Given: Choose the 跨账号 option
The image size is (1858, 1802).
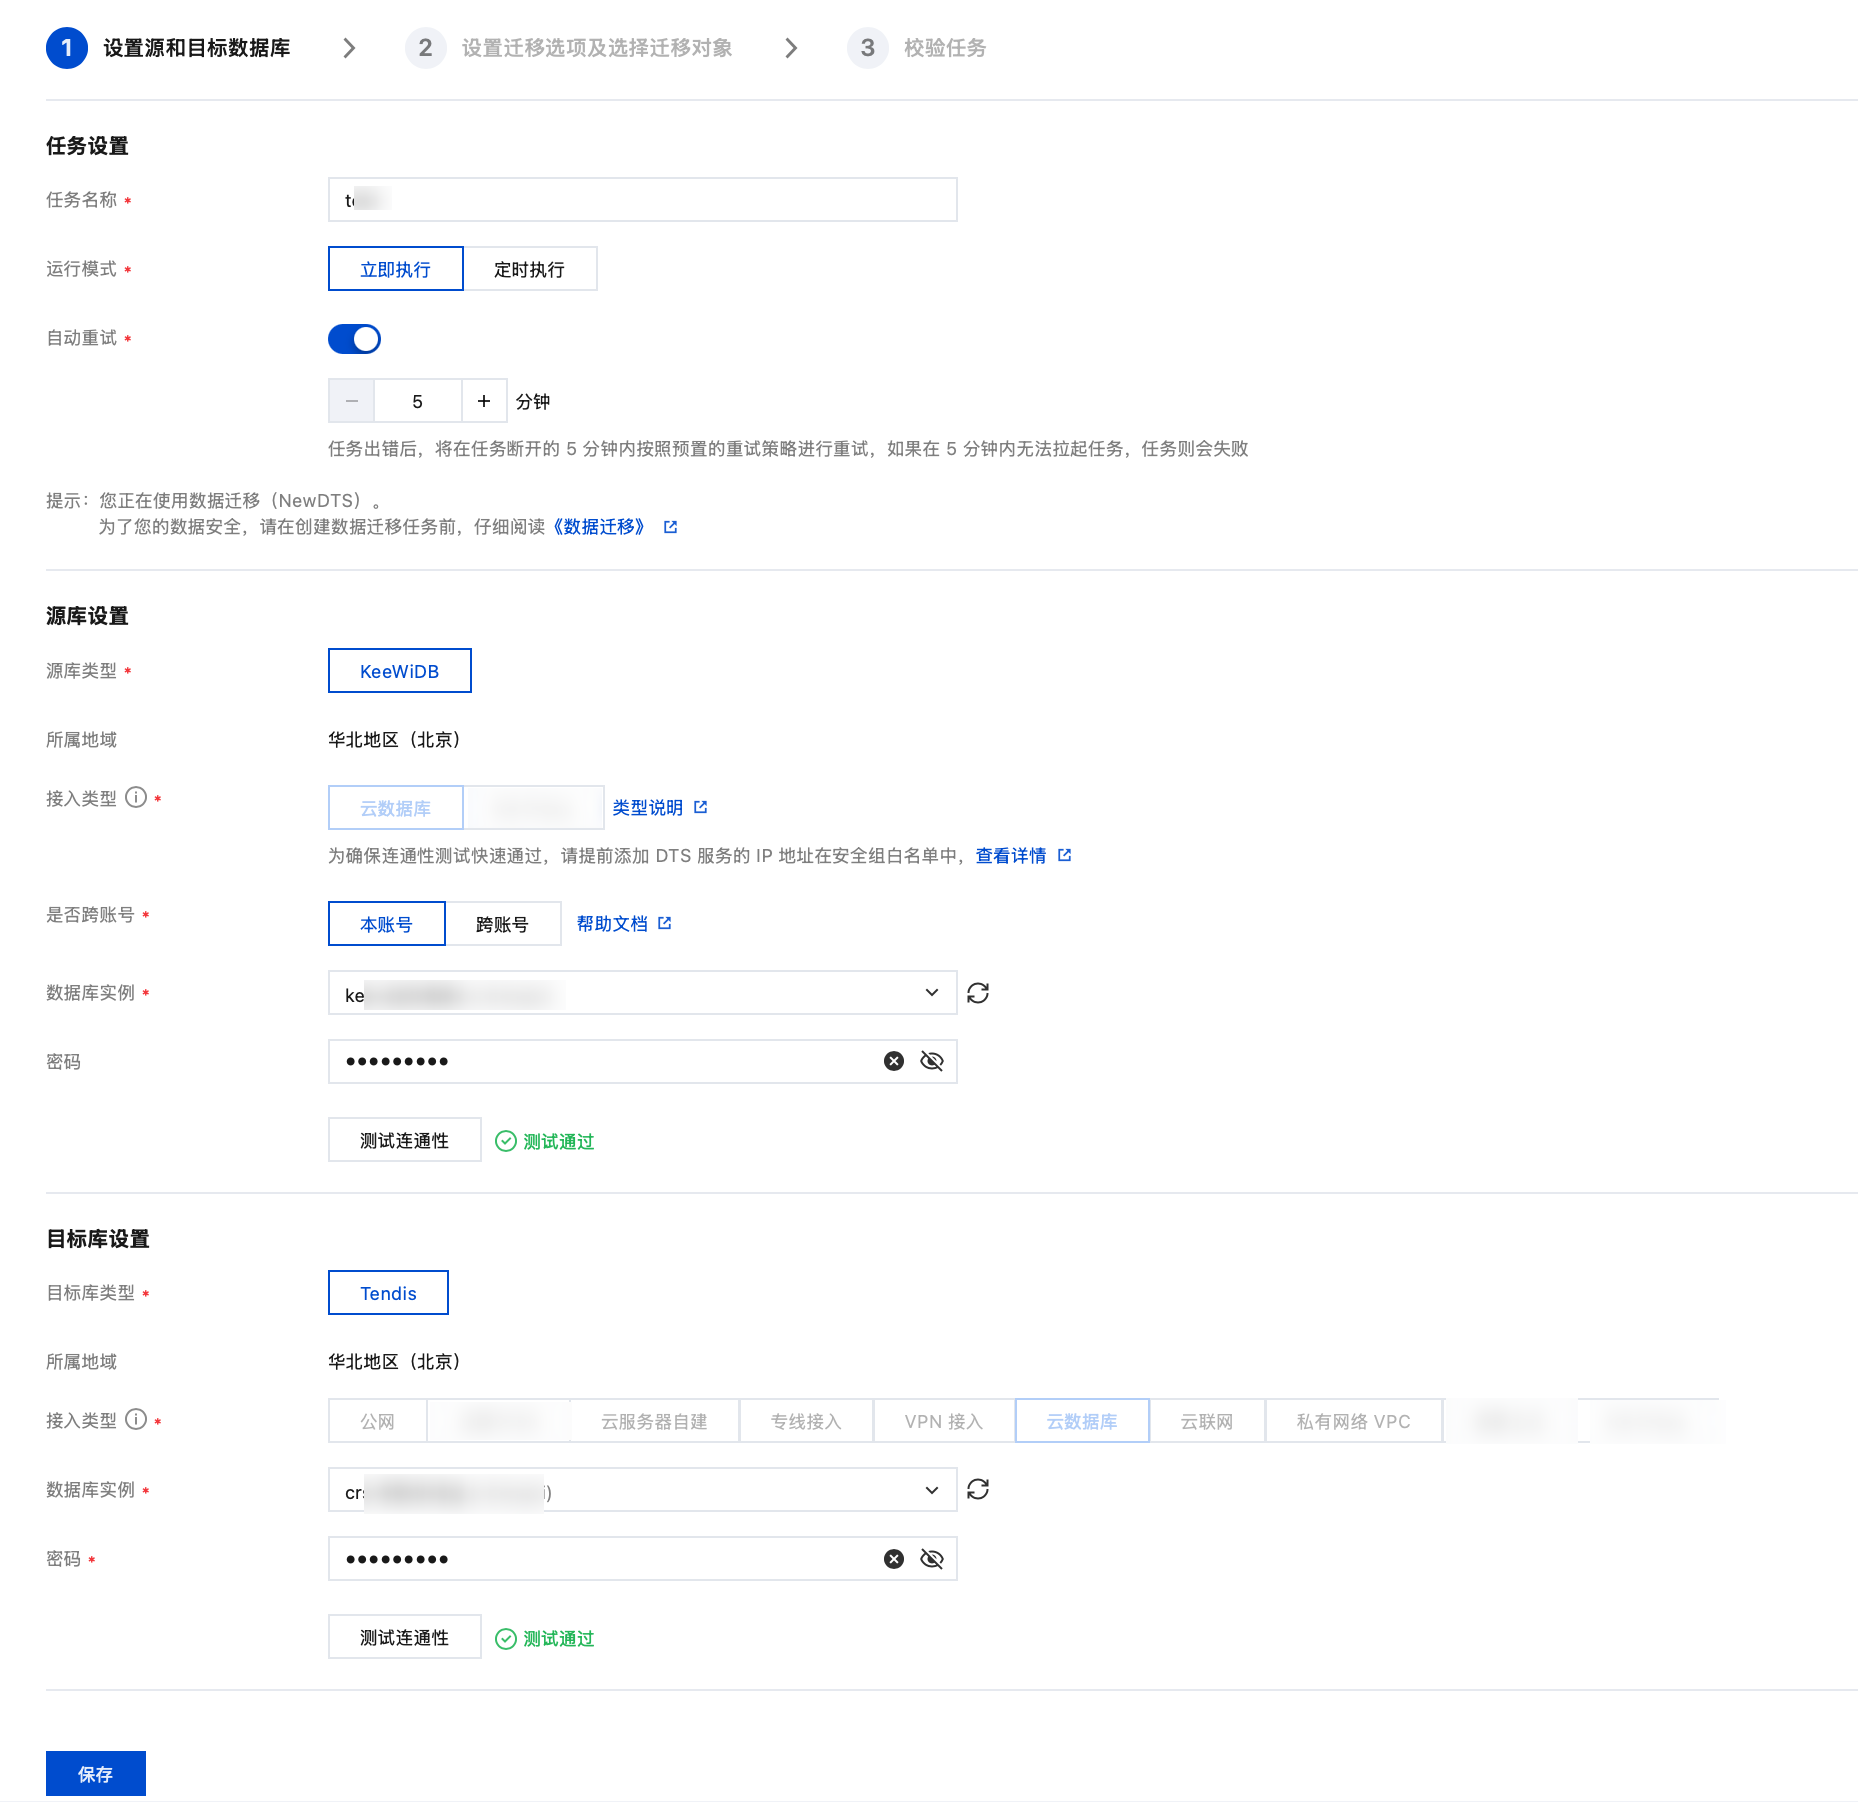Looking at the screenshot, I should (502, 924).
